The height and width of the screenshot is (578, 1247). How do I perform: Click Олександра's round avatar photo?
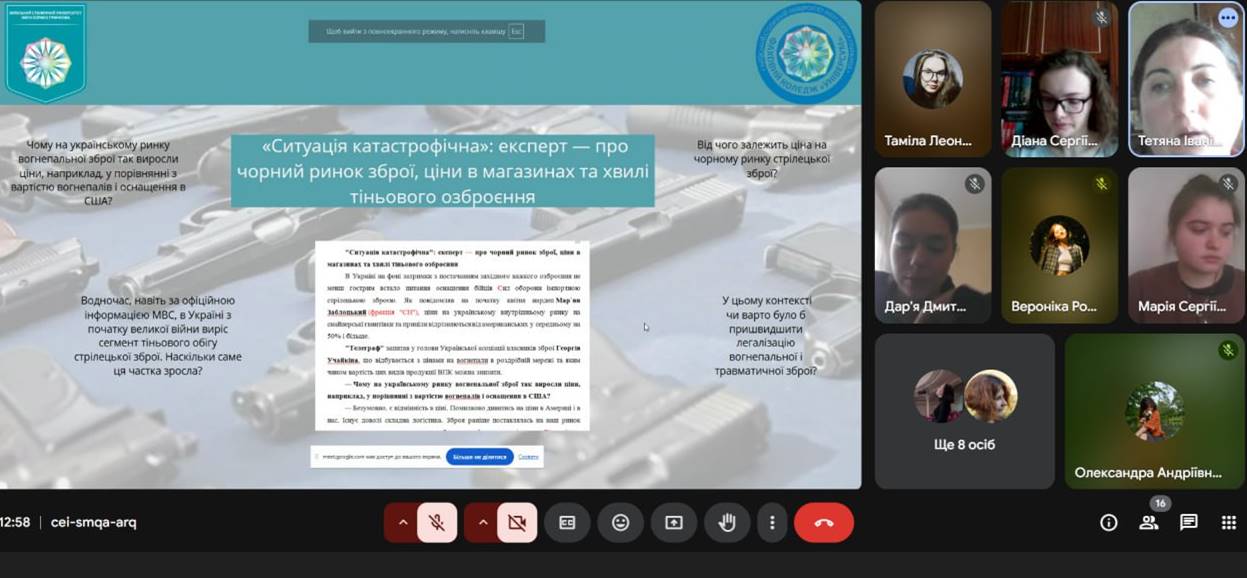[x=1155, y=411]
